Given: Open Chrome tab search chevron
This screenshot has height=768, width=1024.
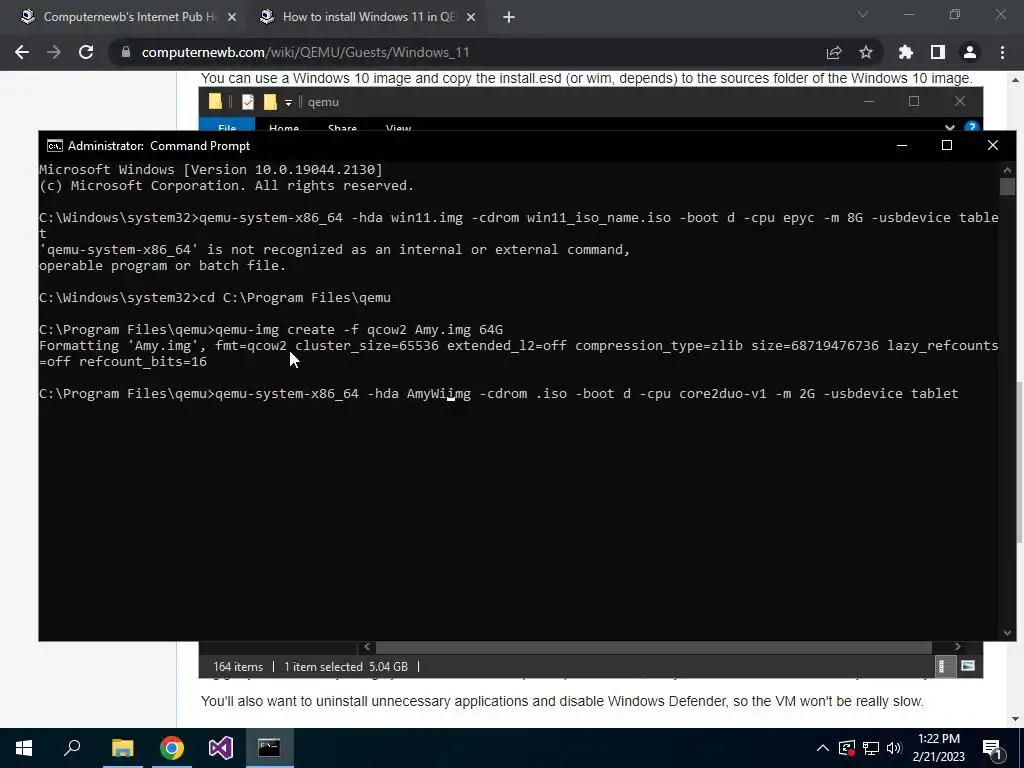Looking at the screenshot, I should point(863,14).
